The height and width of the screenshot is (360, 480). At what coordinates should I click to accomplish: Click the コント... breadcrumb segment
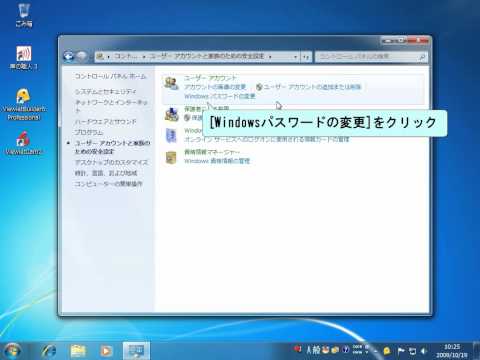coord(126,56)
